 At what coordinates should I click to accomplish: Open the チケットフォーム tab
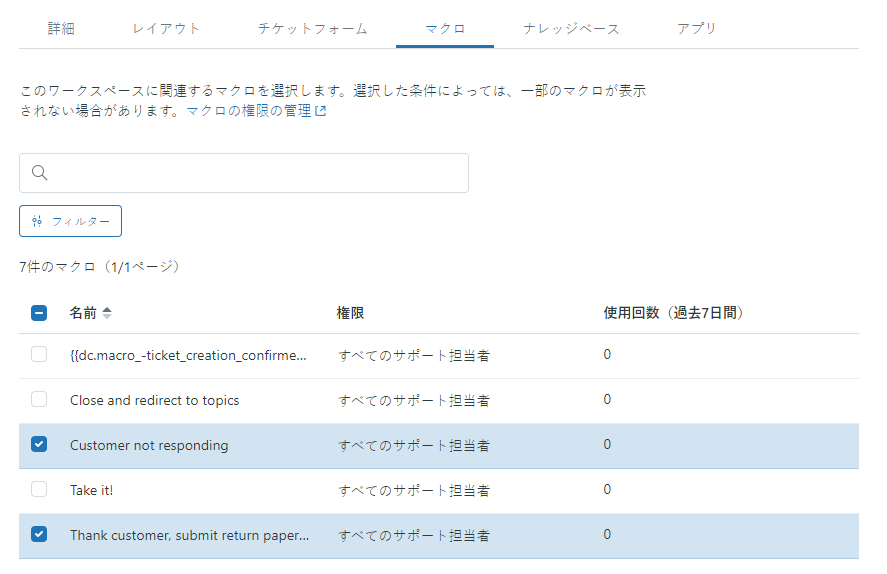(x=313, y=28)
